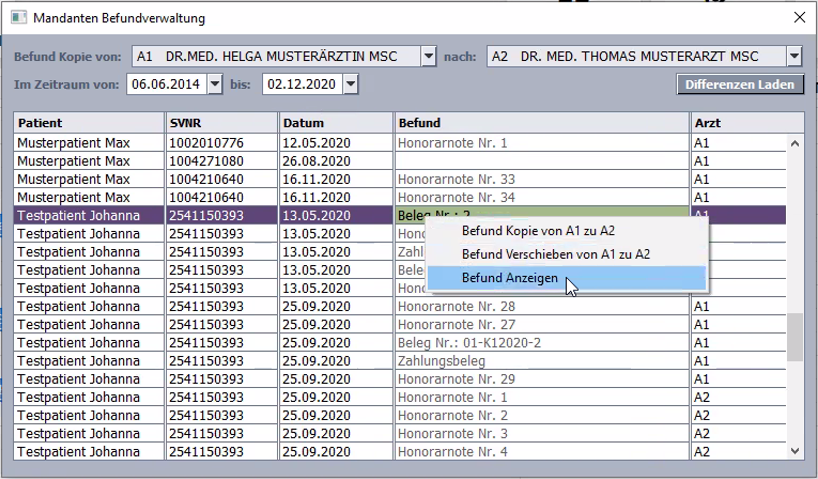The height and width of the screenshot is (479, 818).
Task: Click the Differenzen Laden button
Action: tap(740, 85)
